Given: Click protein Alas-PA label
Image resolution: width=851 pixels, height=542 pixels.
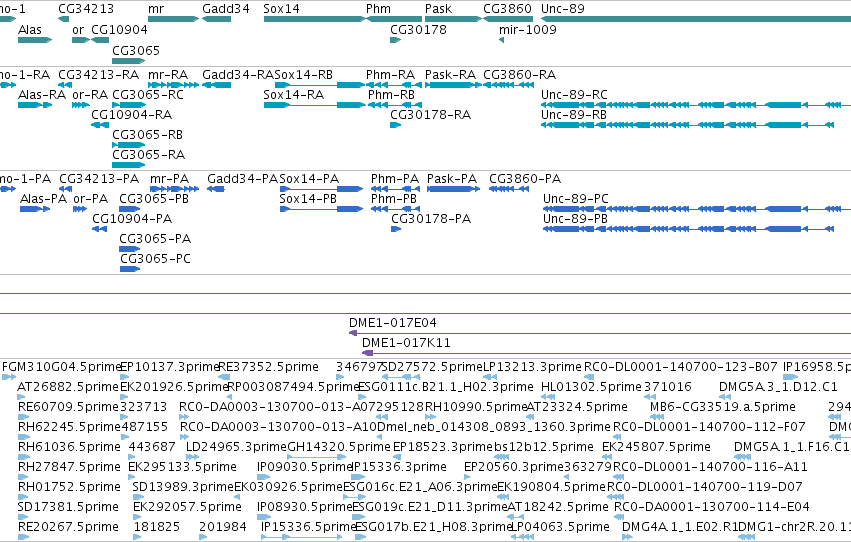Looking at the screenshot, I should click(x=43, y=199).
